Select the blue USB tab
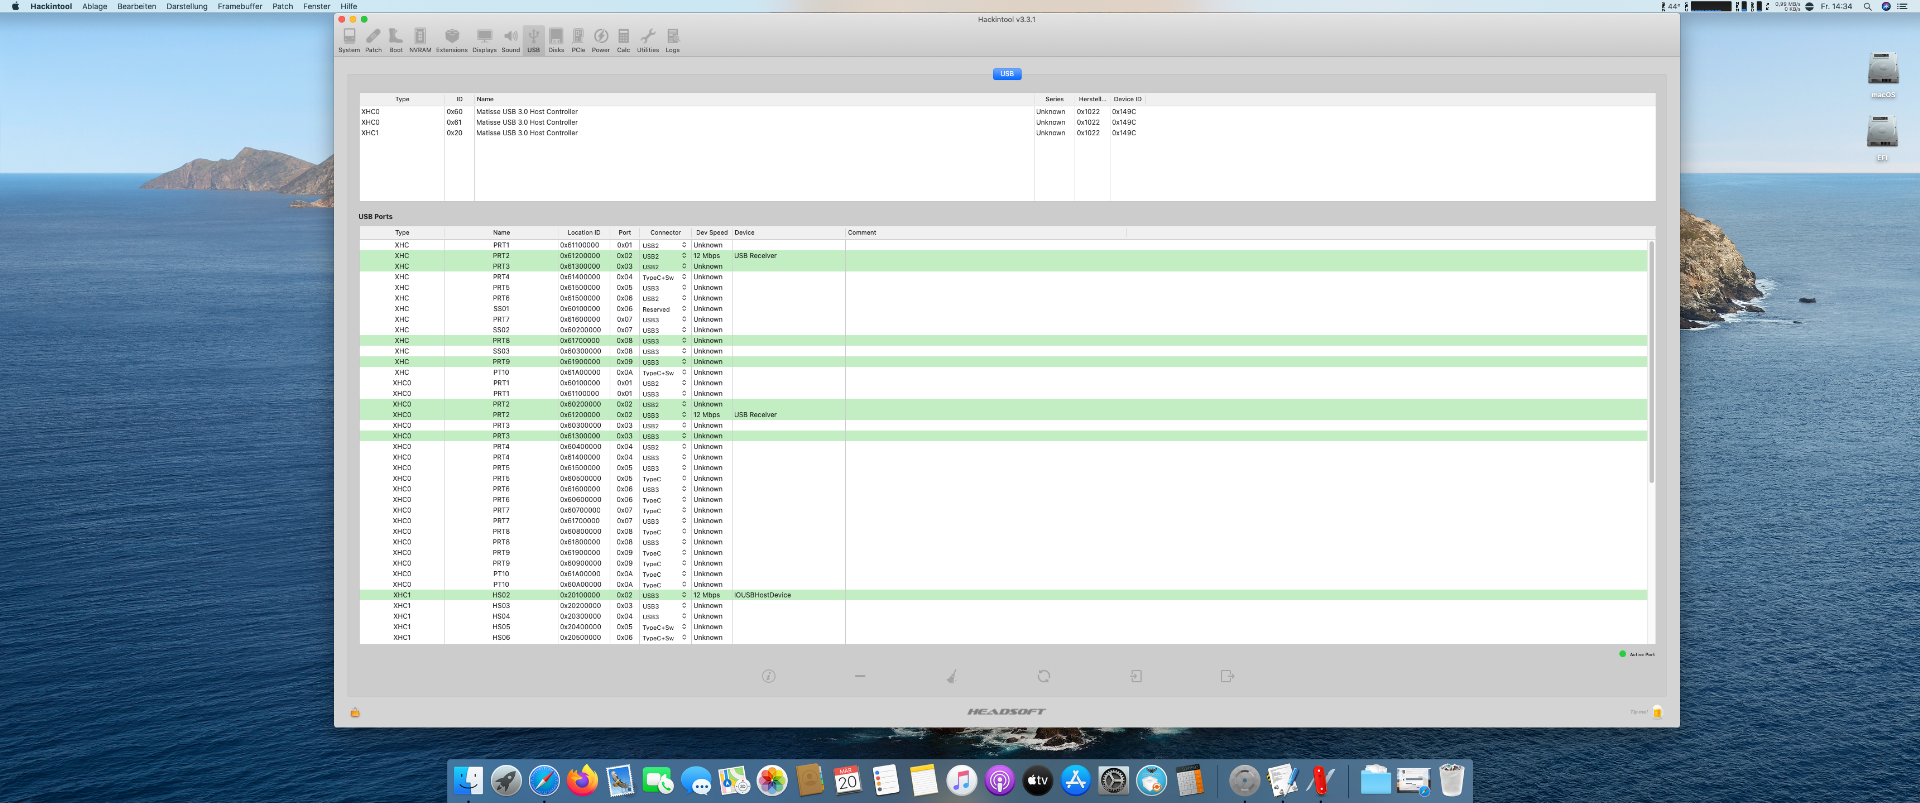This screenshot has height=803, width=1920. (x=1007, y=74)
